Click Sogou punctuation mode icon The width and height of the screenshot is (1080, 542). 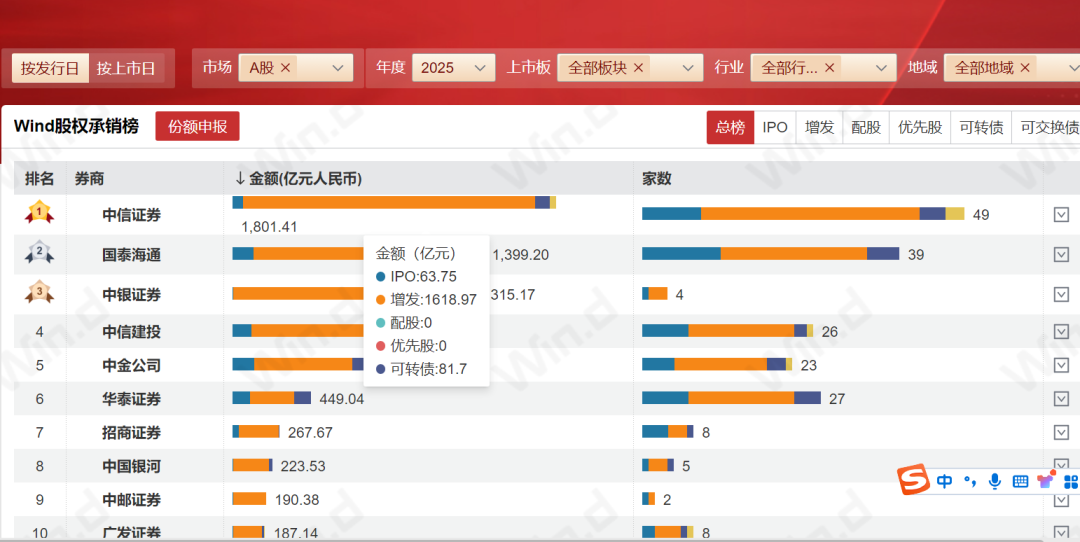[970, 481]
